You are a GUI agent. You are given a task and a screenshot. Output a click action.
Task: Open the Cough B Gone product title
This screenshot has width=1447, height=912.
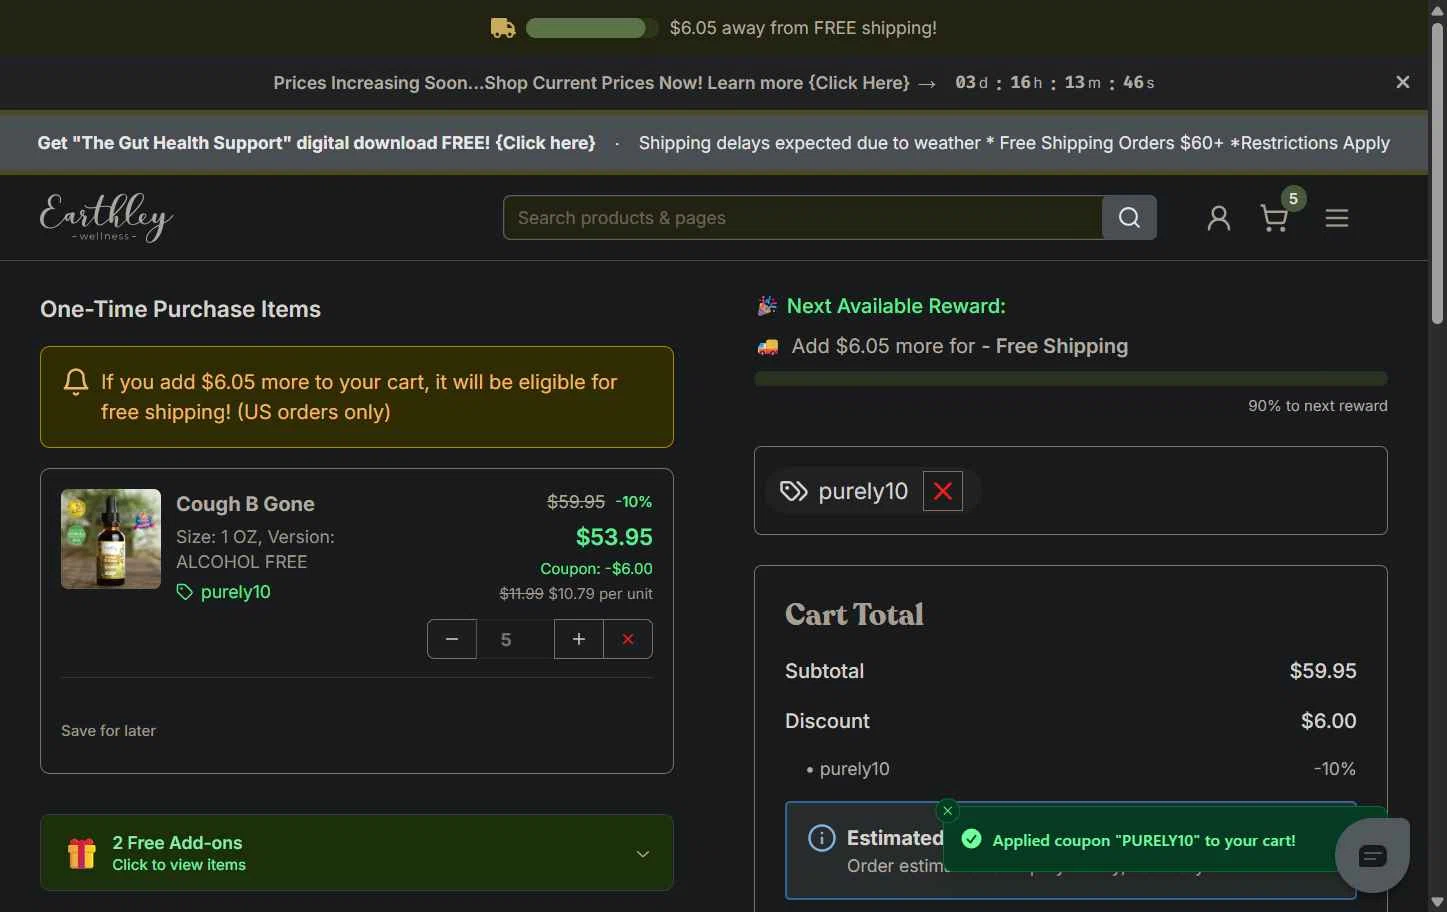[245, 504]
